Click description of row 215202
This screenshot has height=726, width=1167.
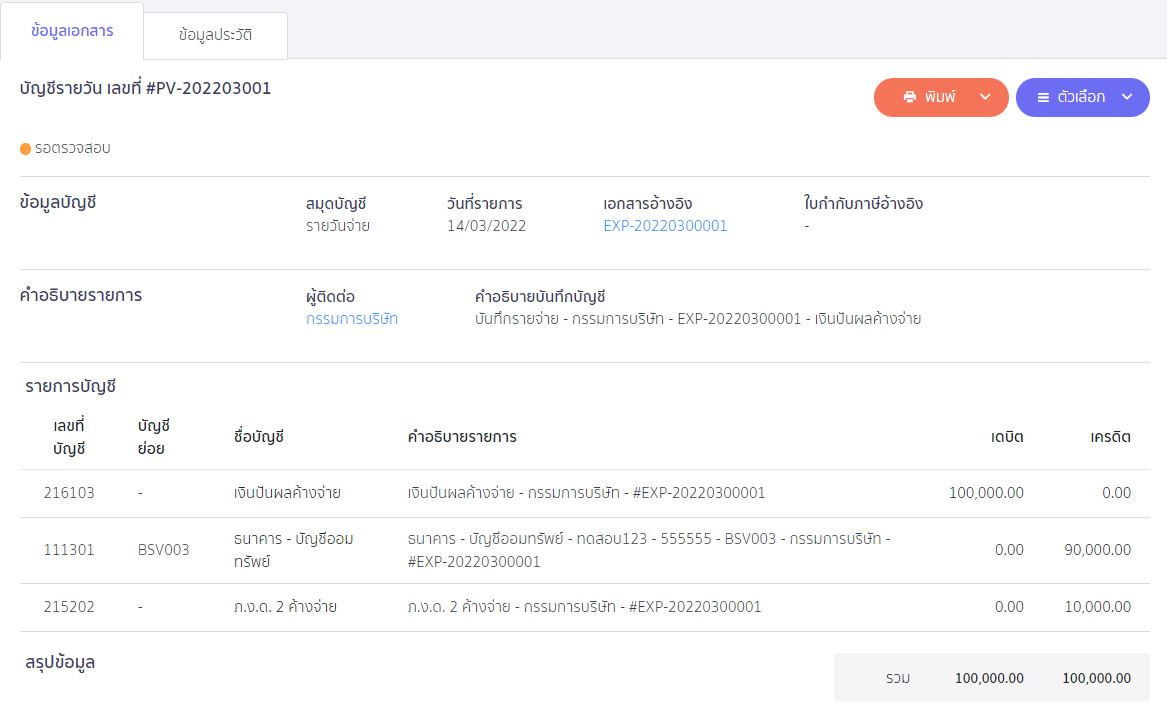point(584,607)
